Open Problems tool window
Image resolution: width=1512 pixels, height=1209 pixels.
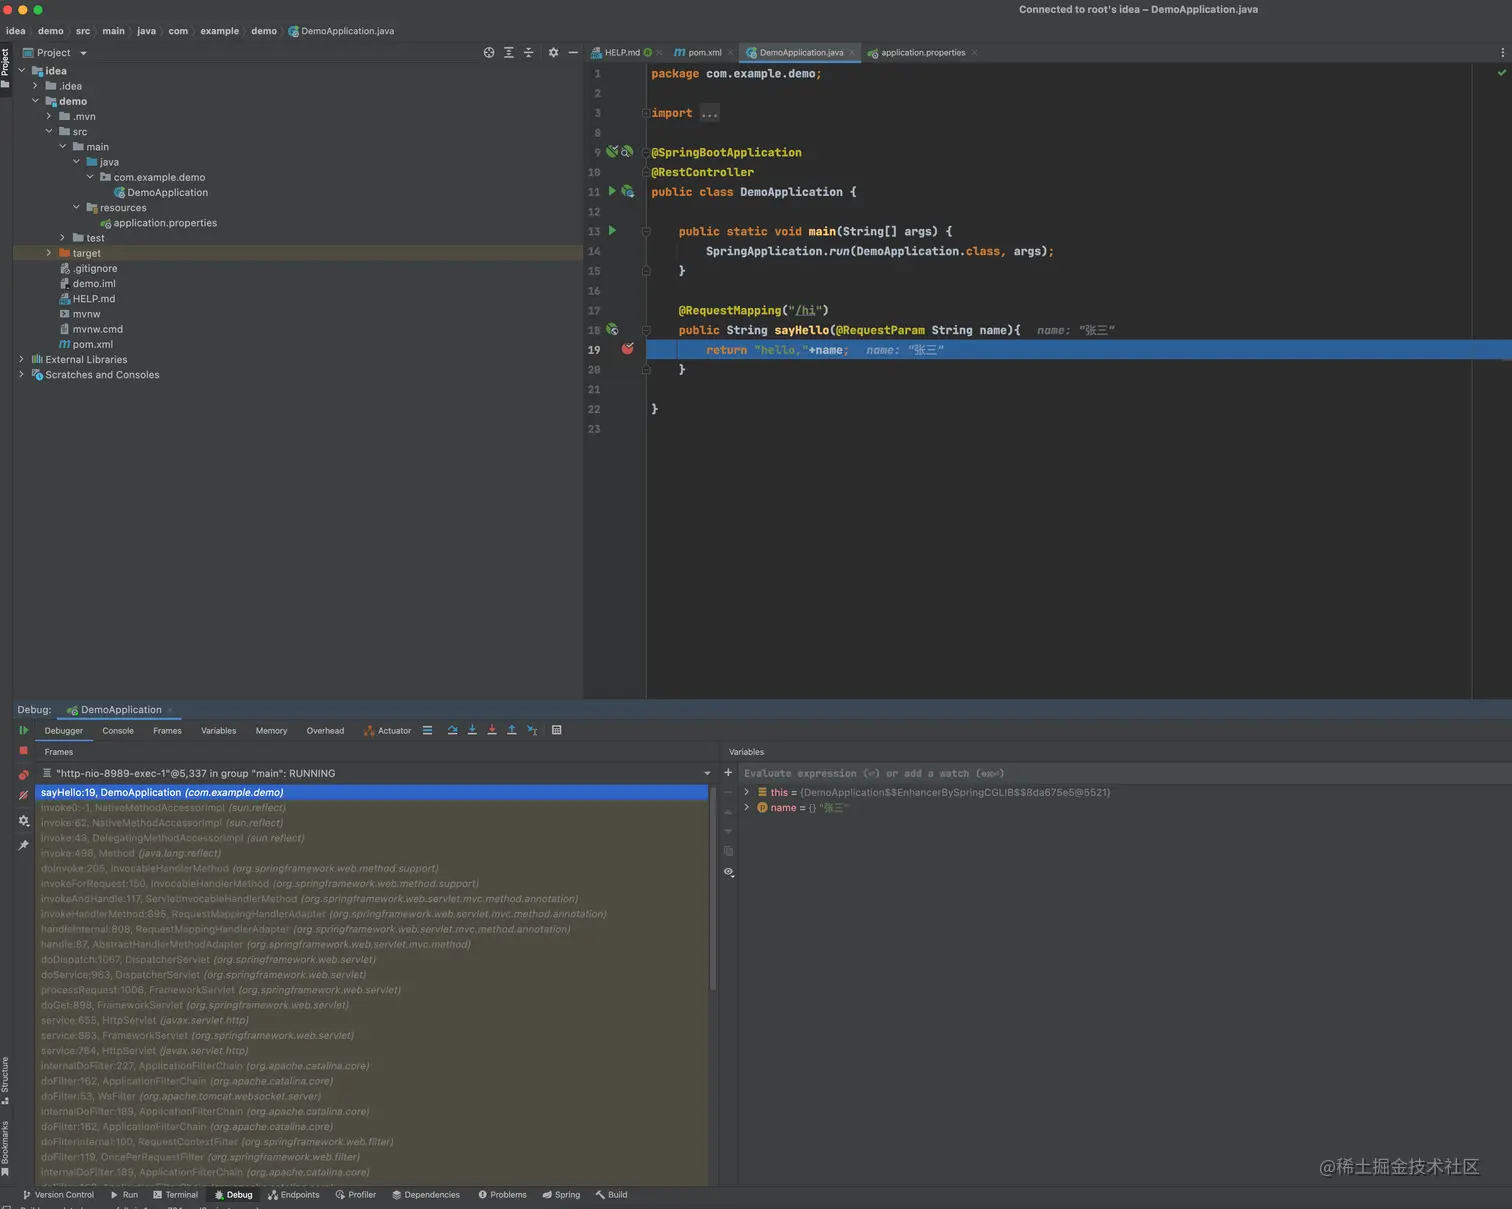tap(502, 1195)
